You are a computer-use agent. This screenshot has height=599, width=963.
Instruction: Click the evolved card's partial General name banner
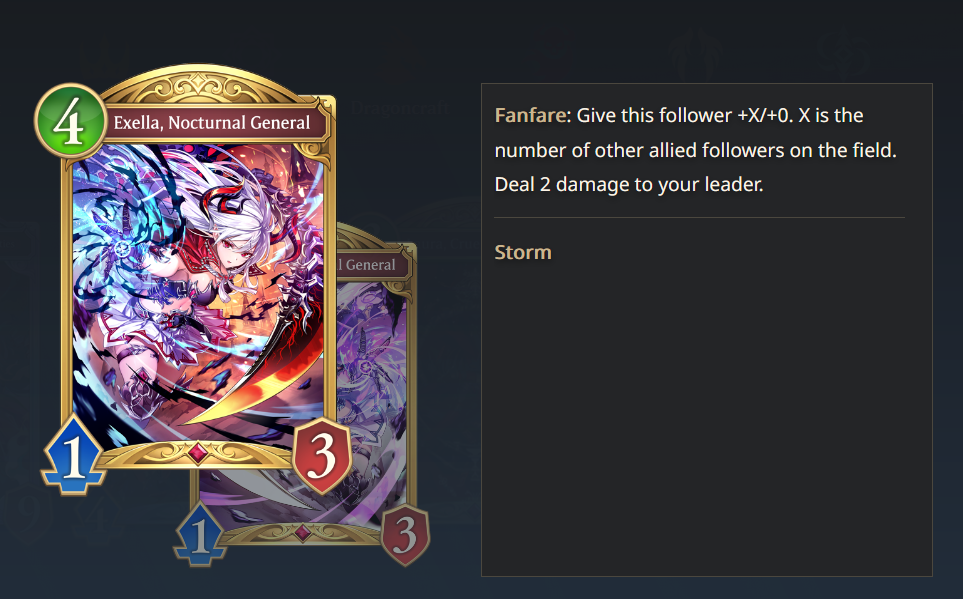point(372,264)
